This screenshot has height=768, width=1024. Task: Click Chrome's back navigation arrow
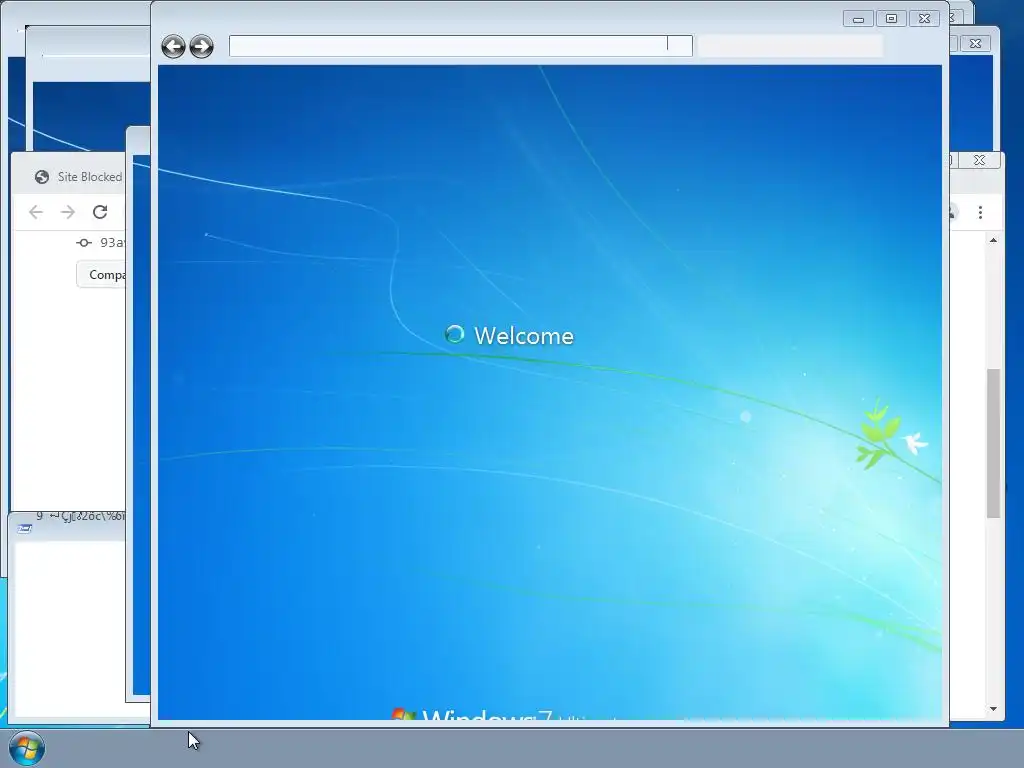(x=36, y=212)
